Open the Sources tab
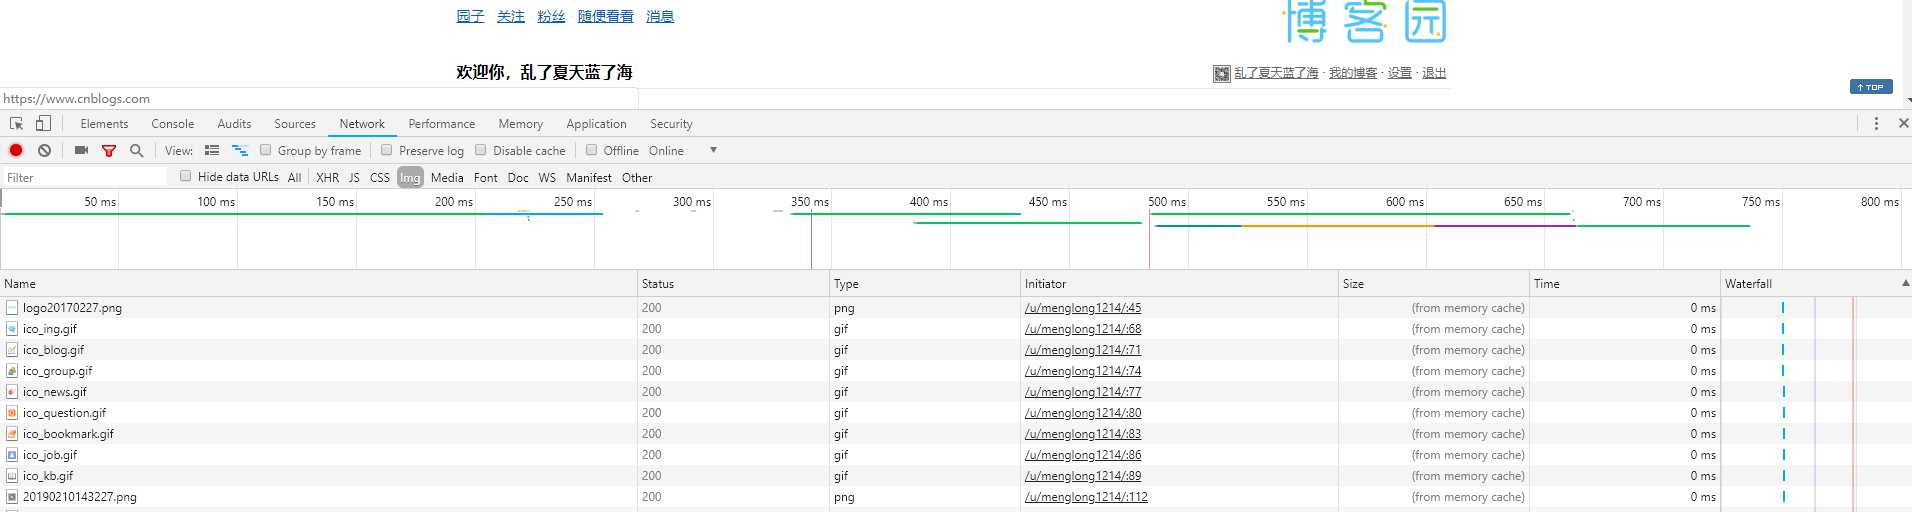The height and width of the screenshot is (512, 1912). 295,124
